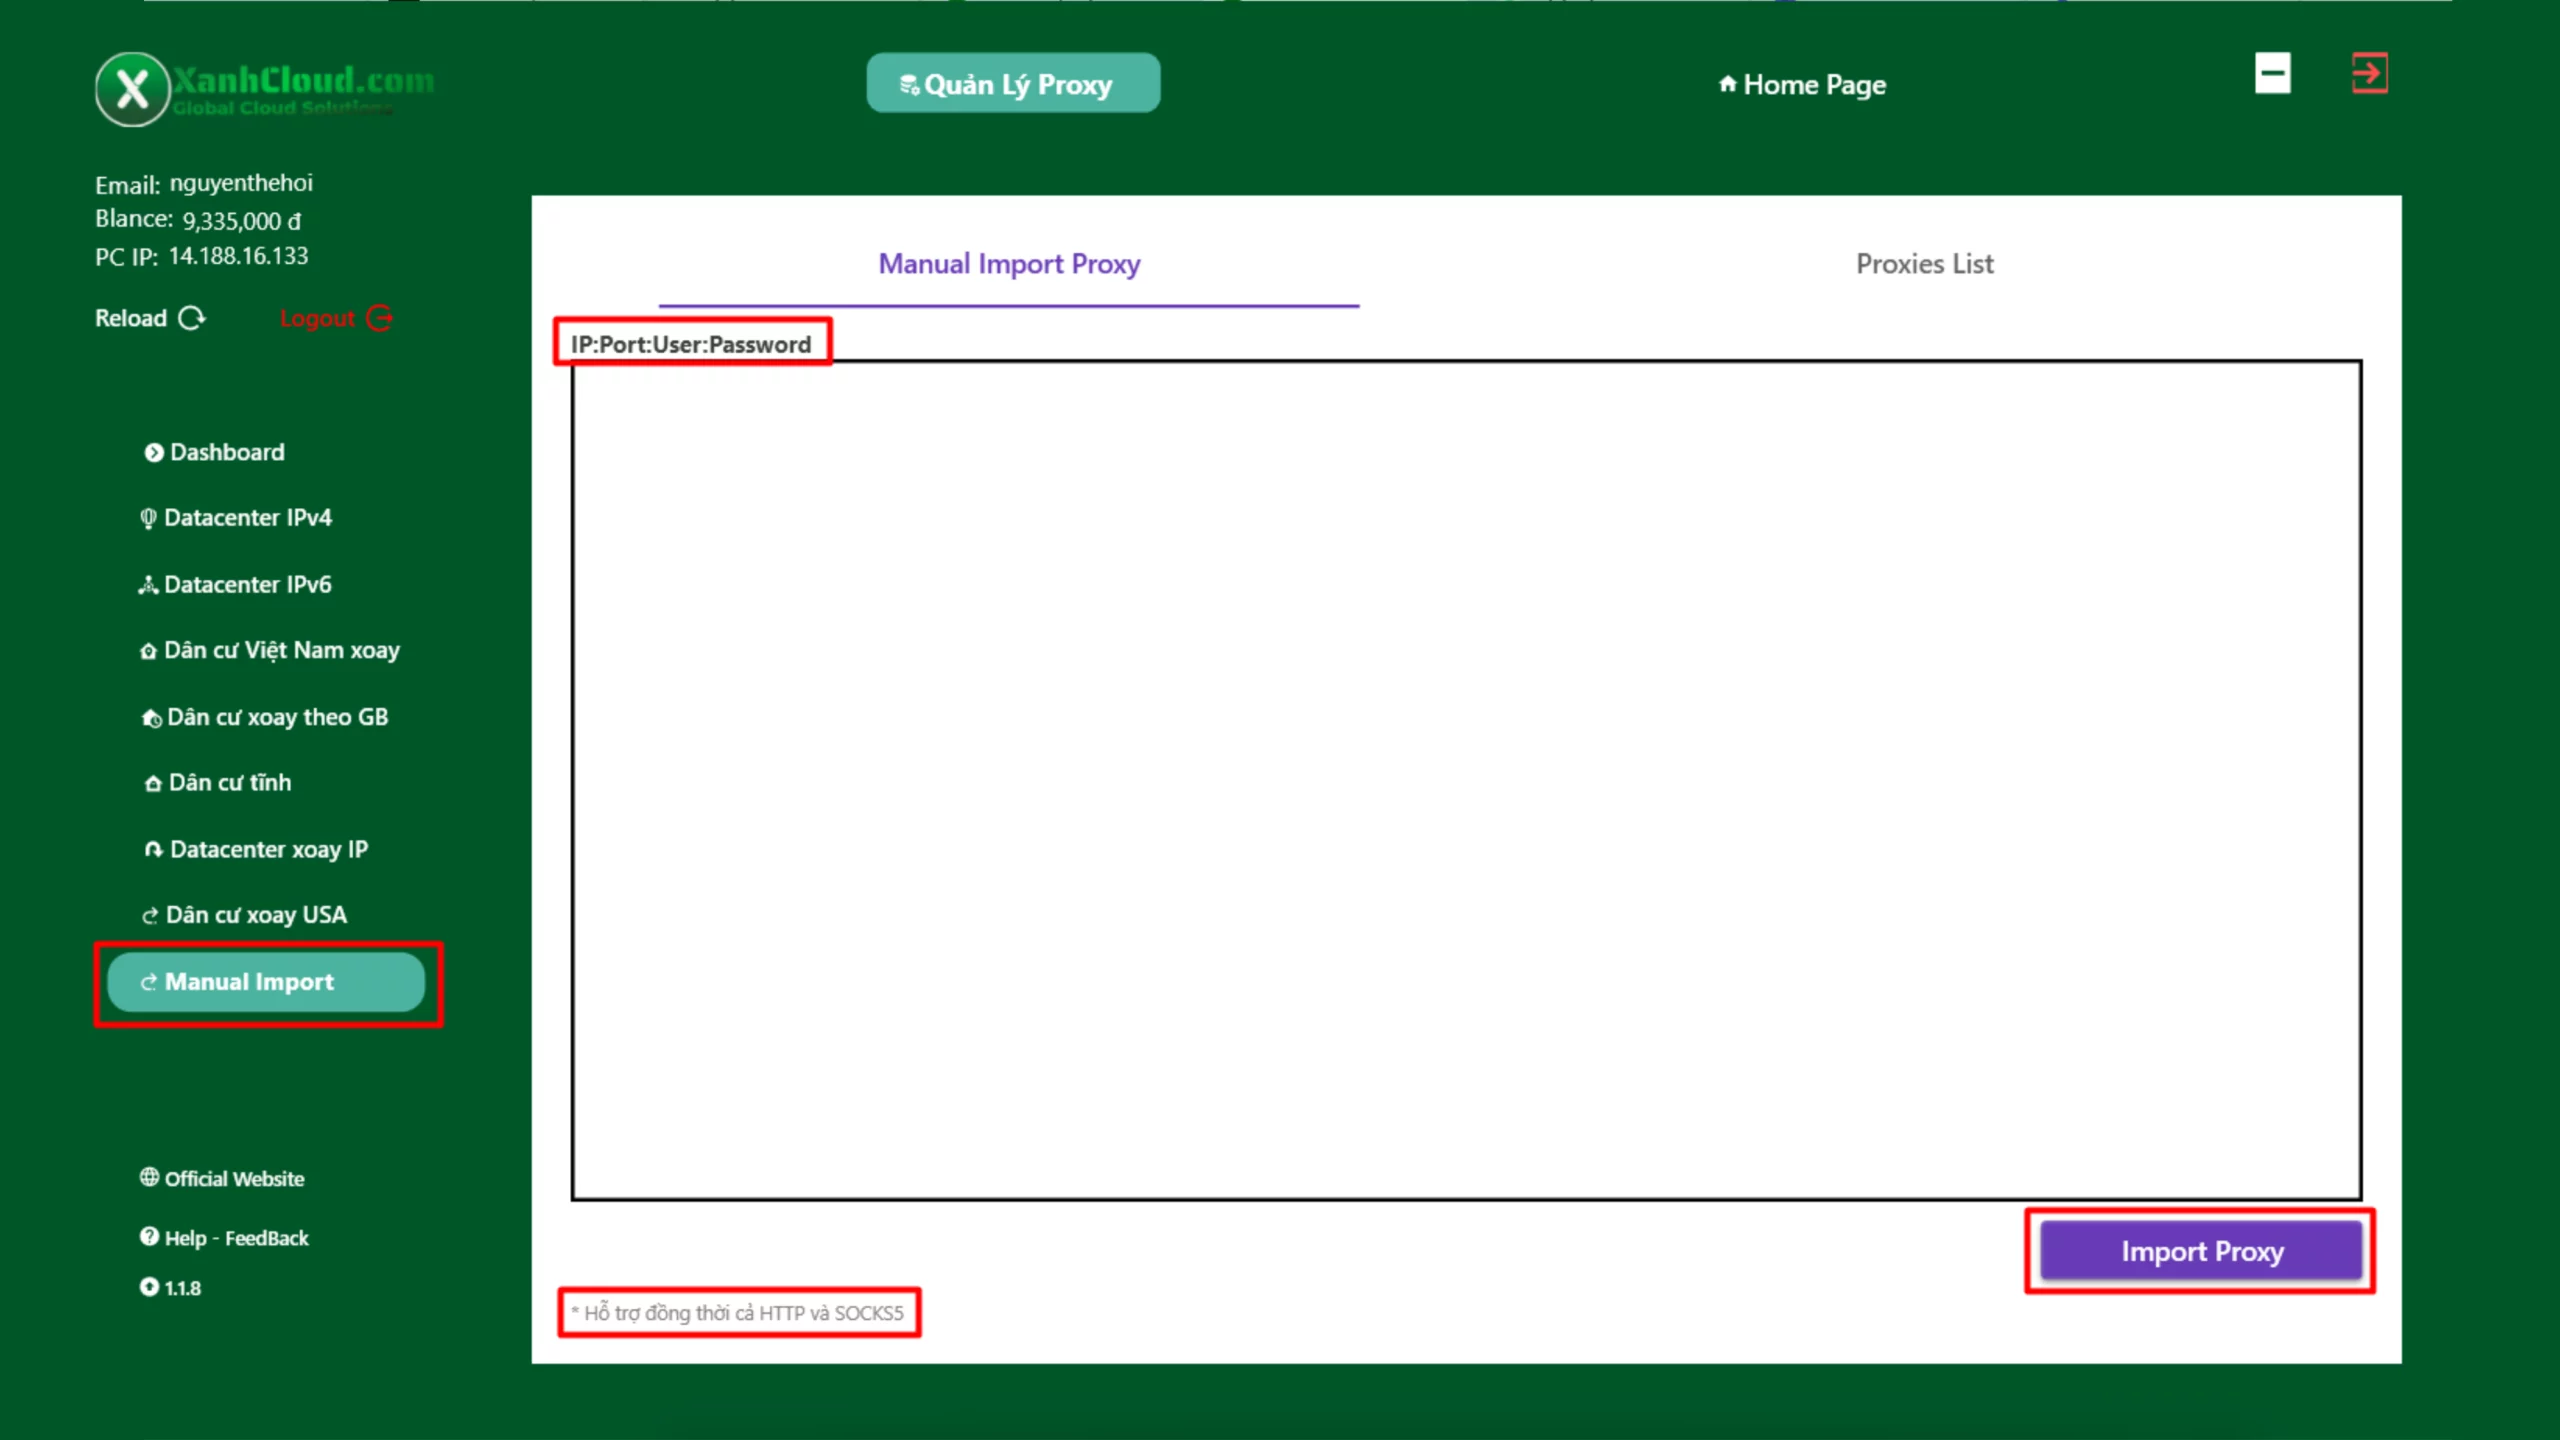Open Dân cư xoay theo GB

tap(276, 717)
